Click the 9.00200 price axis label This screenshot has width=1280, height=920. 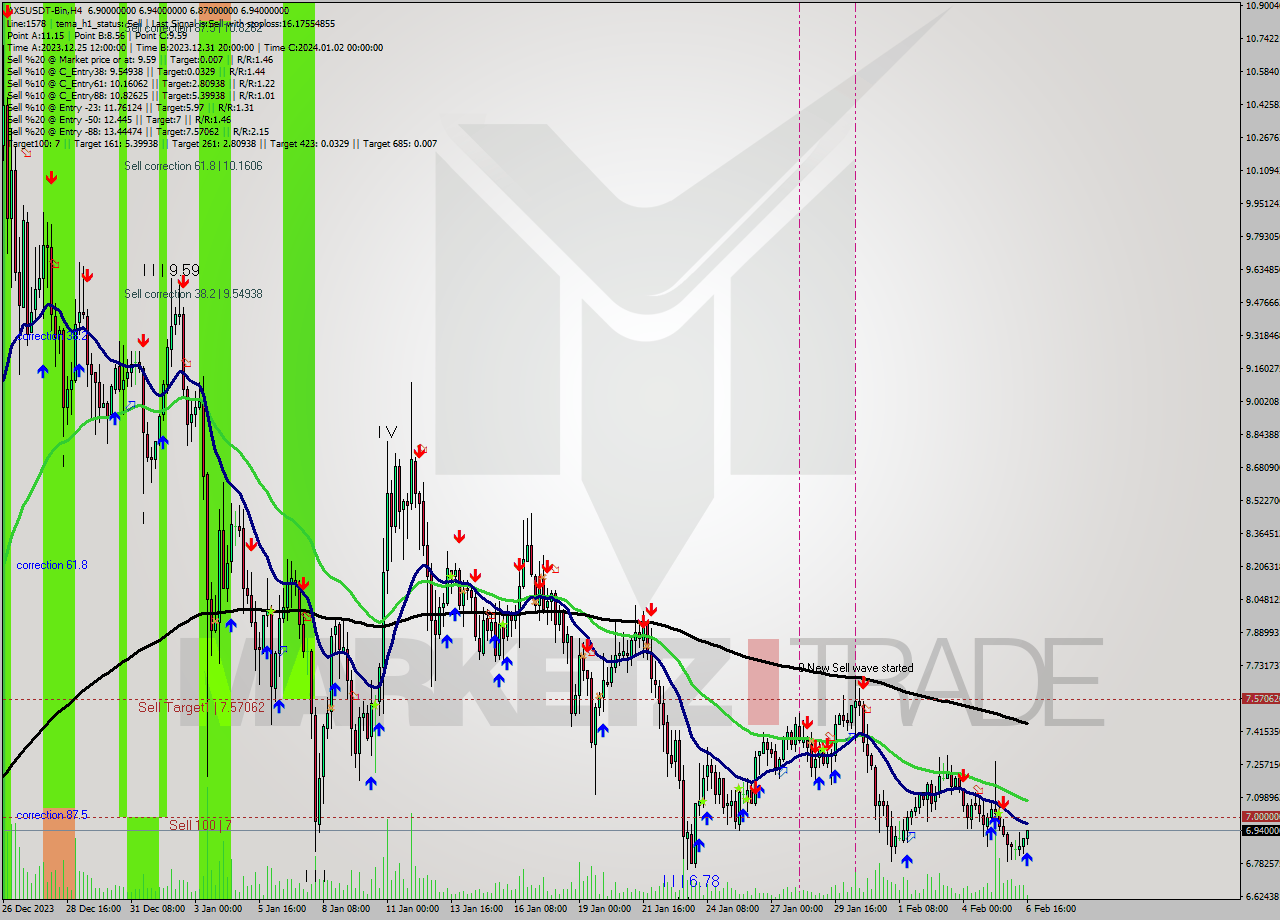1262,401
